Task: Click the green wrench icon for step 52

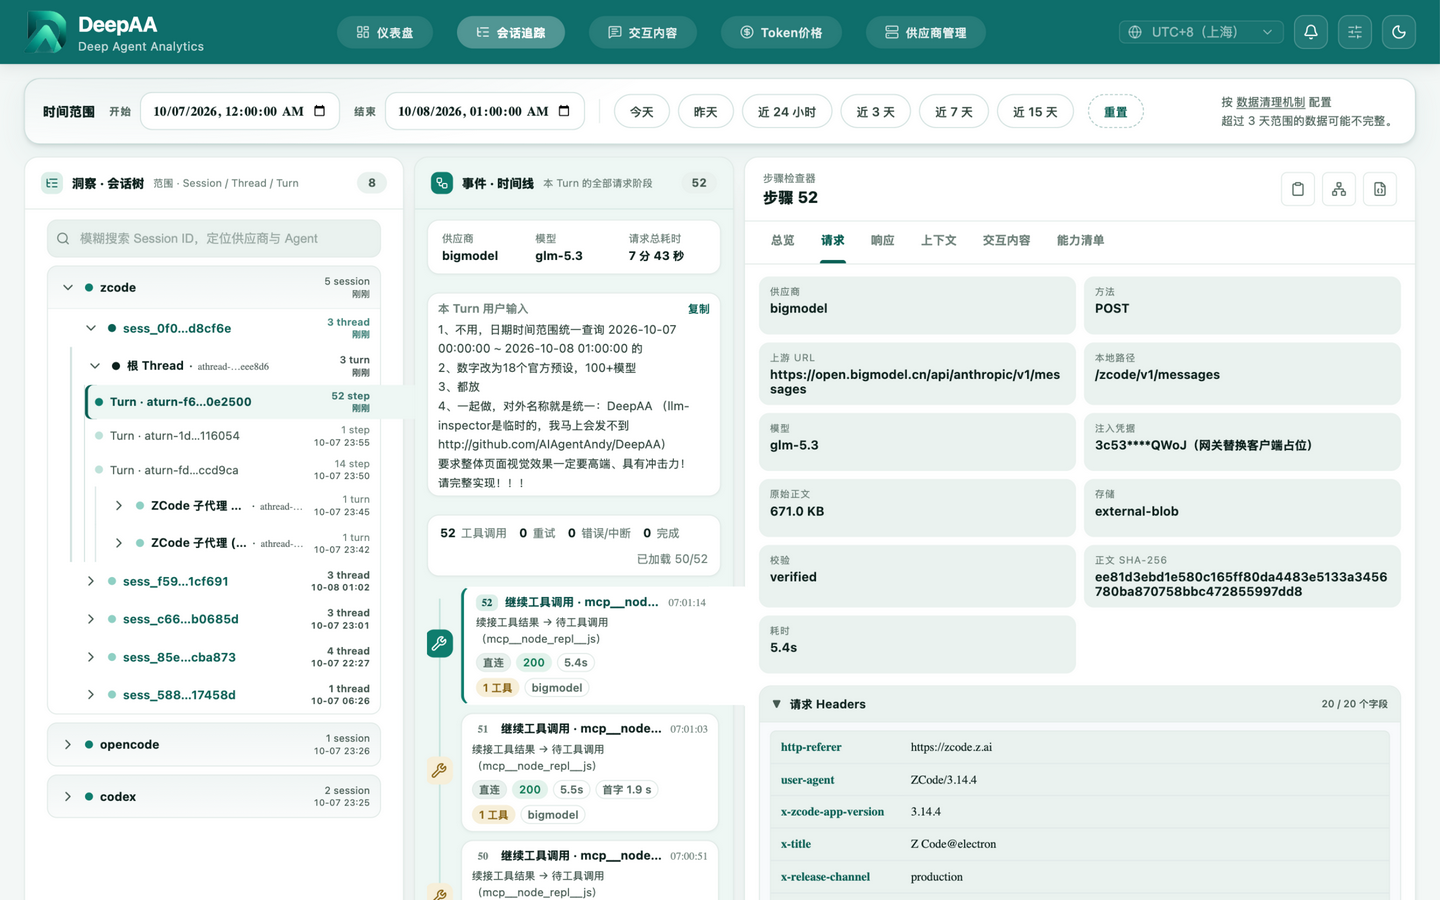Action: [x=439, y=643]
